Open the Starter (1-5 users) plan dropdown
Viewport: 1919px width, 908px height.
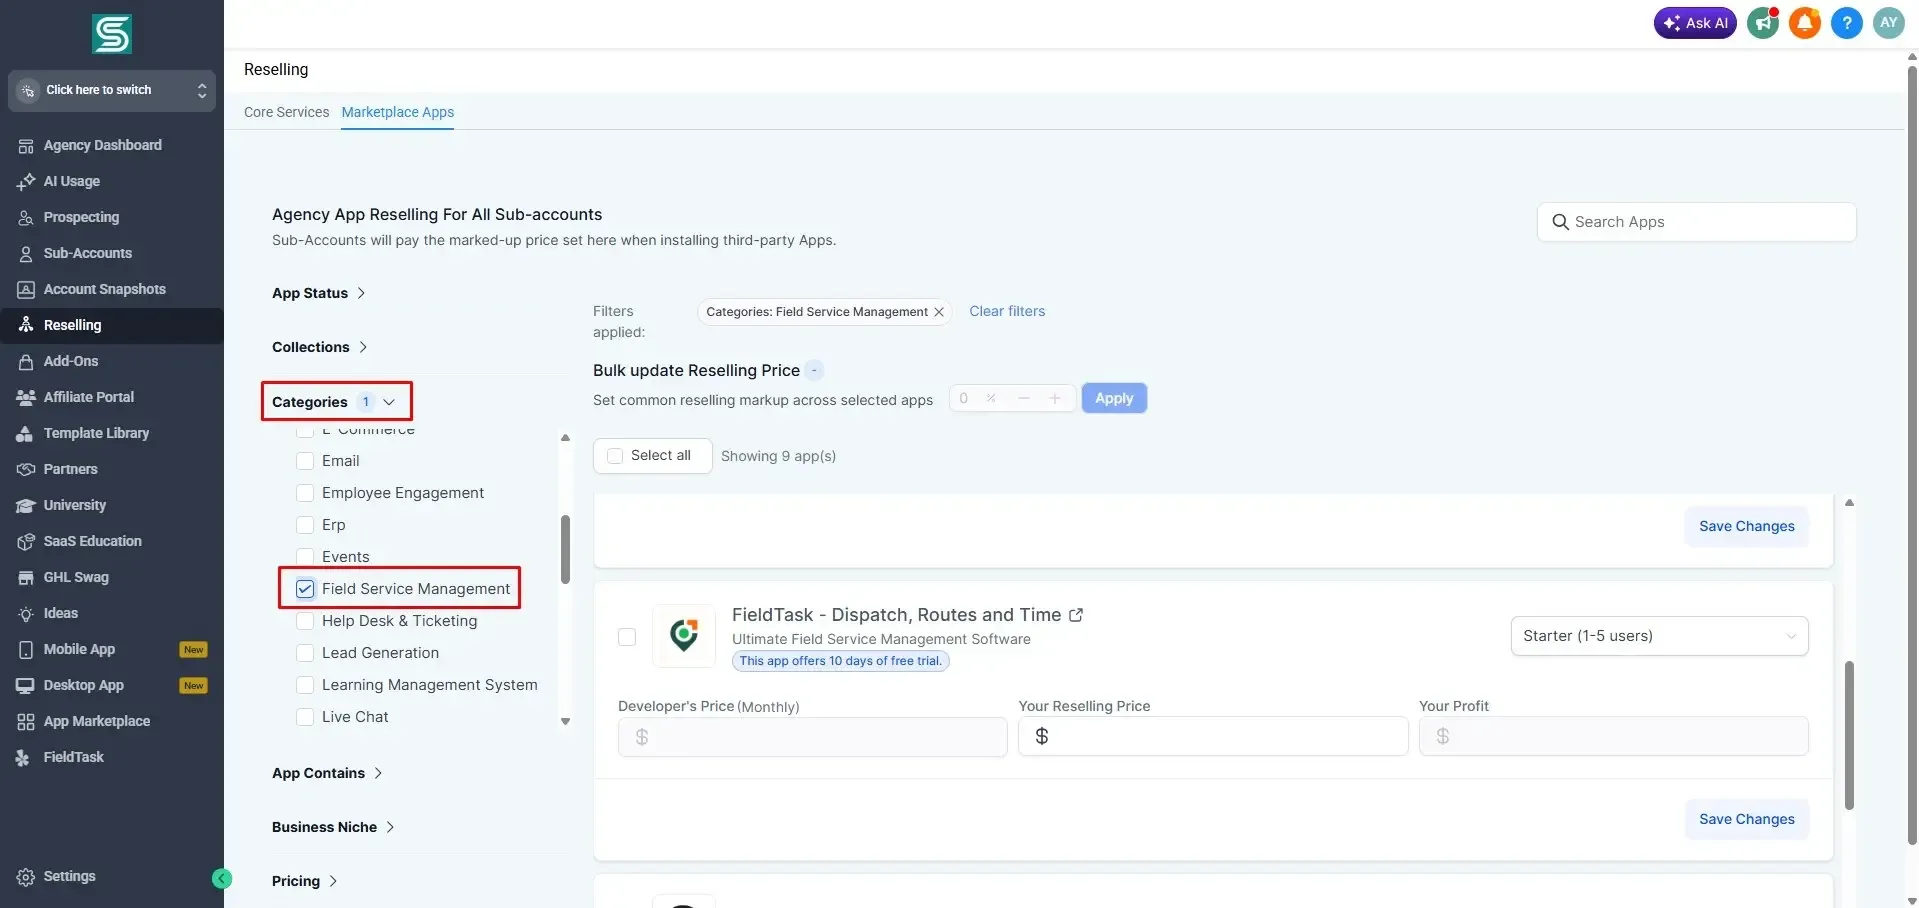[1659, 636]
